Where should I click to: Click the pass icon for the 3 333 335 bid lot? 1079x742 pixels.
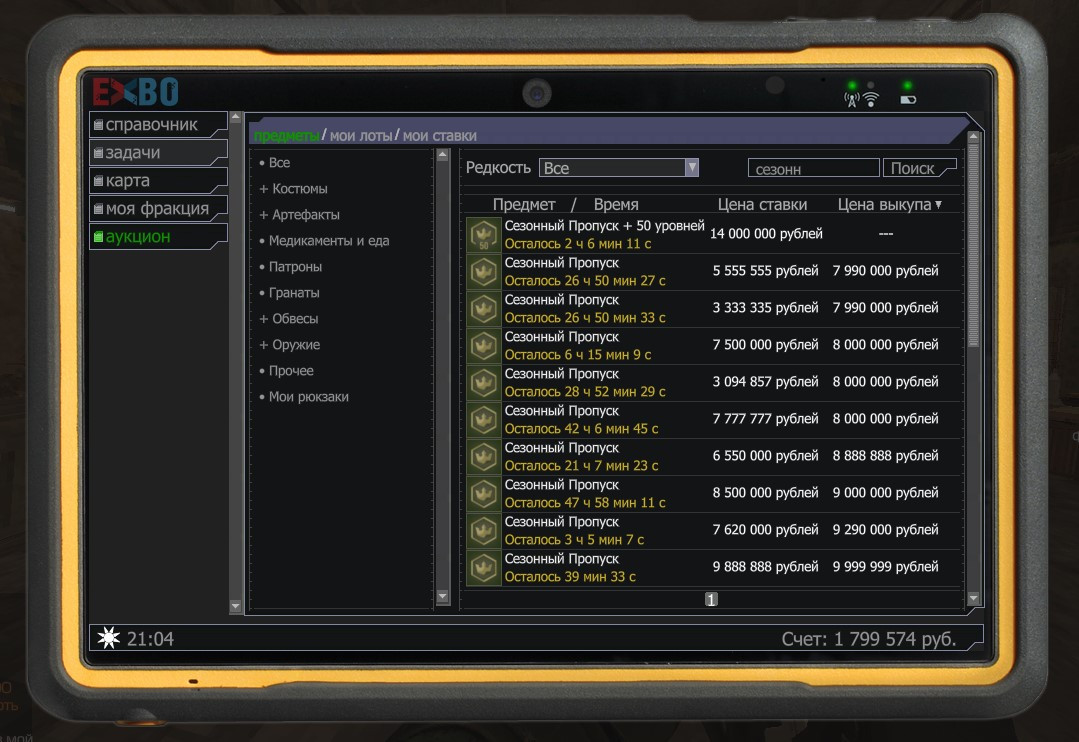coord(484,309)
